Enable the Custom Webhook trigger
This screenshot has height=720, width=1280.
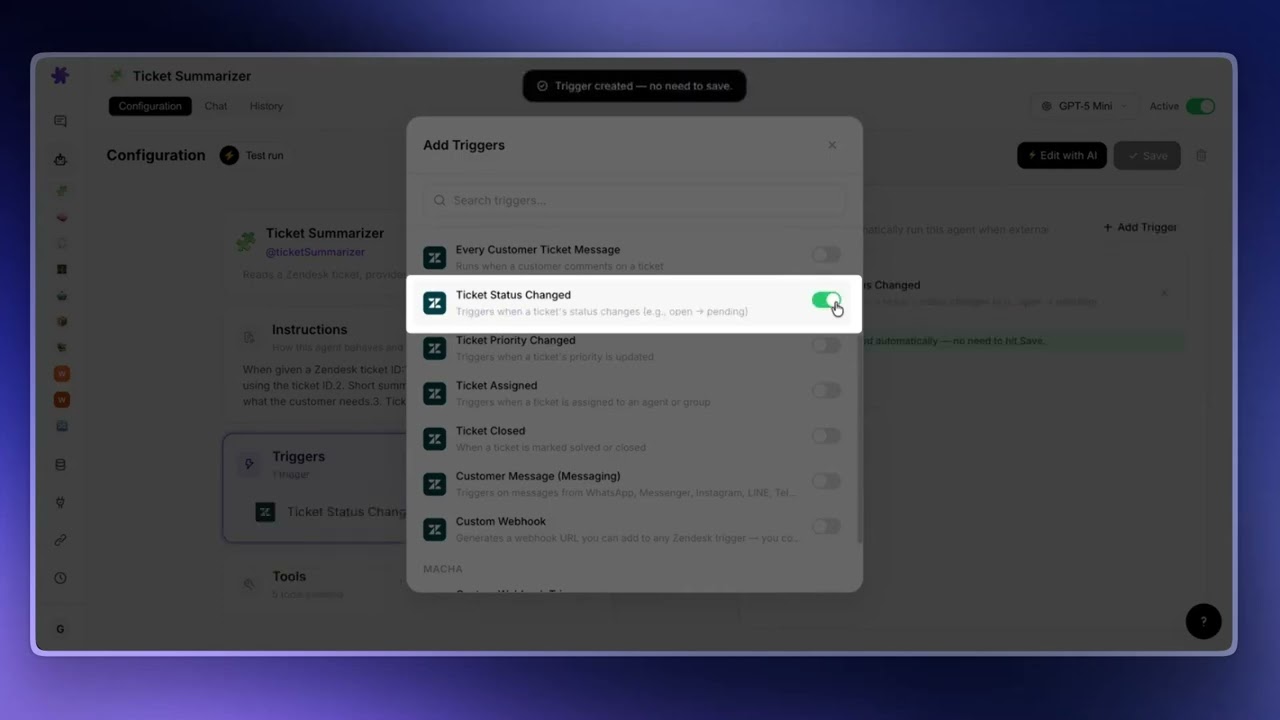826,526
